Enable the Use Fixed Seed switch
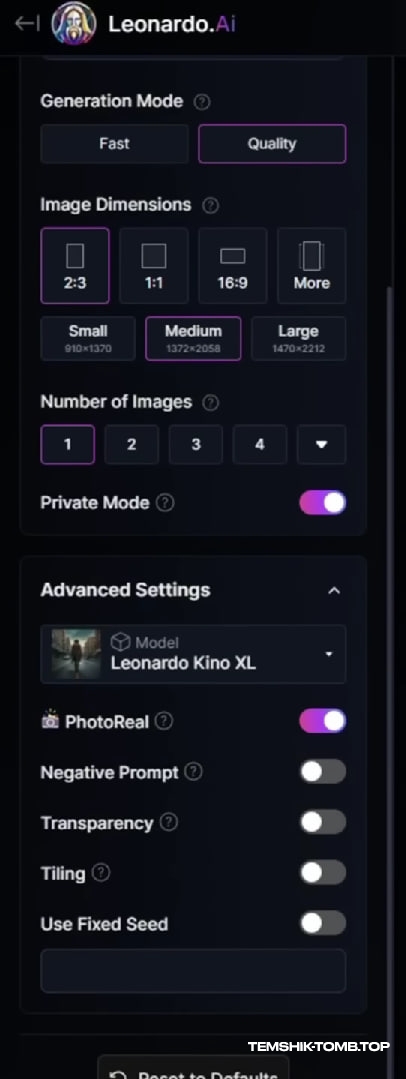The width and height of the screenshot is (406, 1079). pos(322,923)
